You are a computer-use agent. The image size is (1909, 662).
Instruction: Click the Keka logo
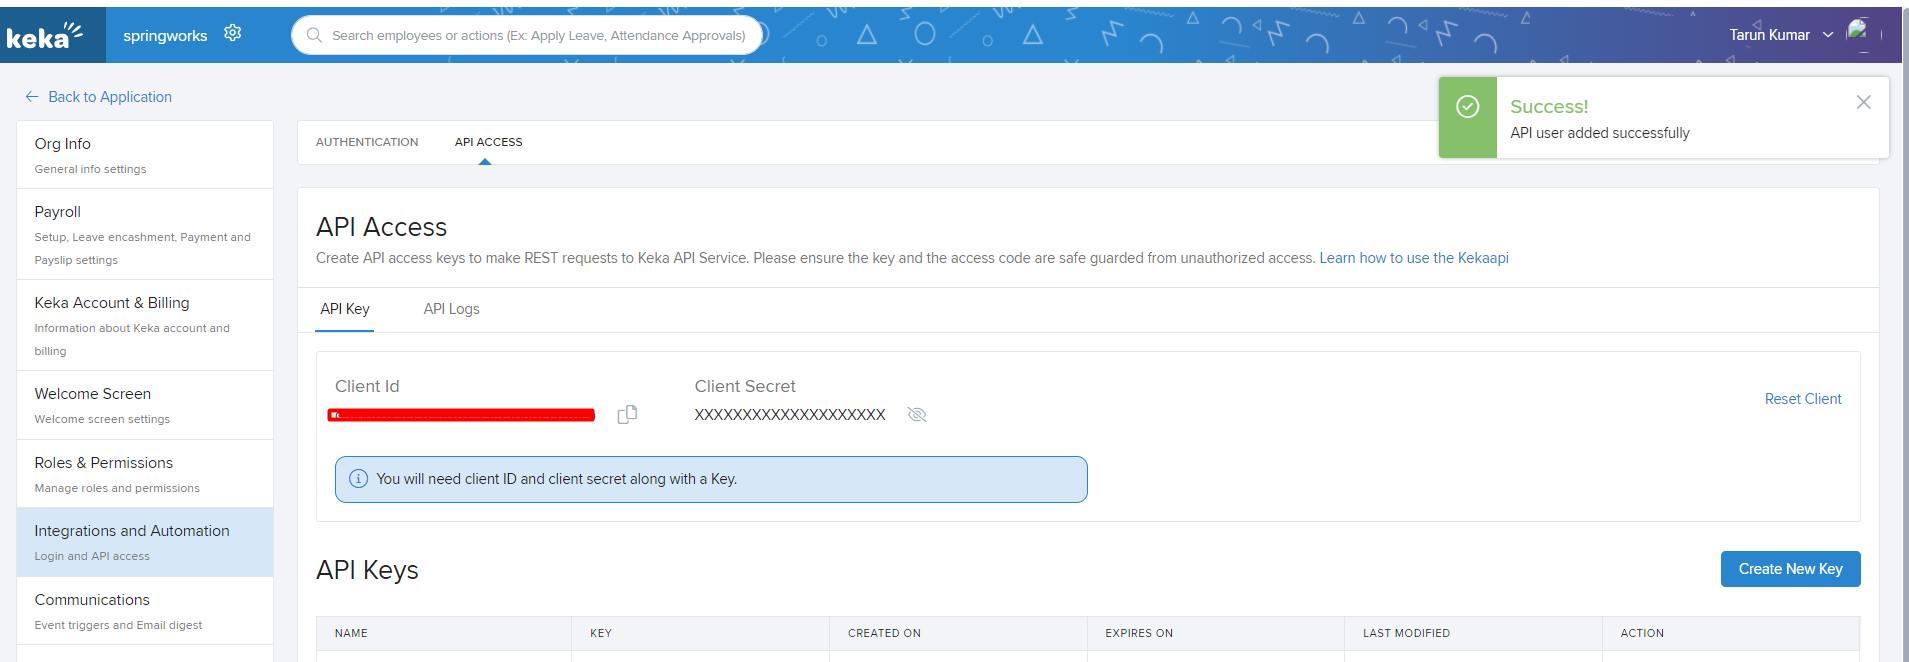coord(45,36)
